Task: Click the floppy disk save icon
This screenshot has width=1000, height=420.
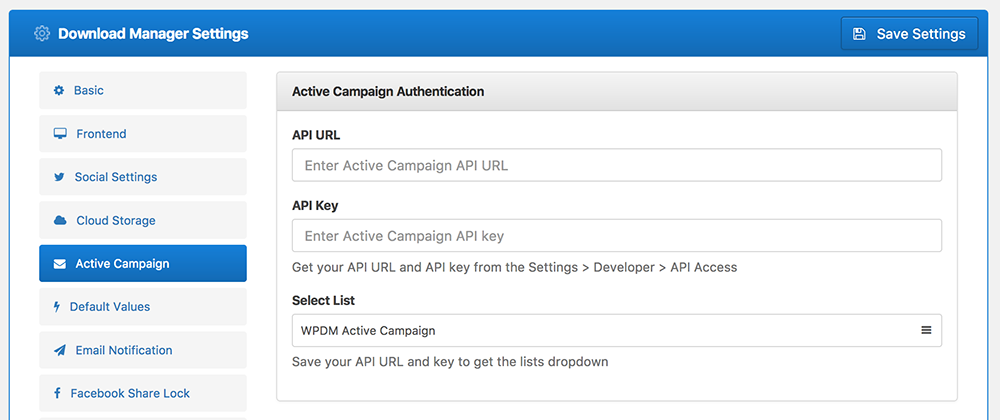Action: pyautogui.click(x=859, y=34)
